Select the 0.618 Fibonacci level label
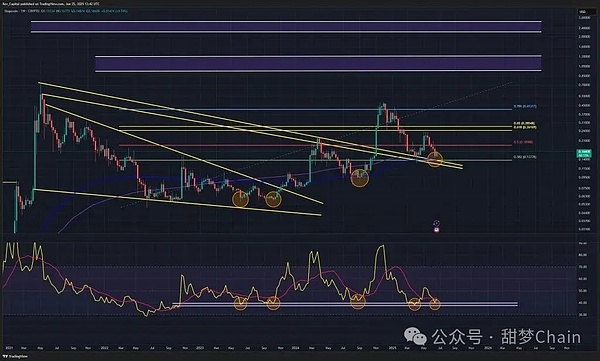The height and width of the screenshot is (361, 600). point(525,127)
